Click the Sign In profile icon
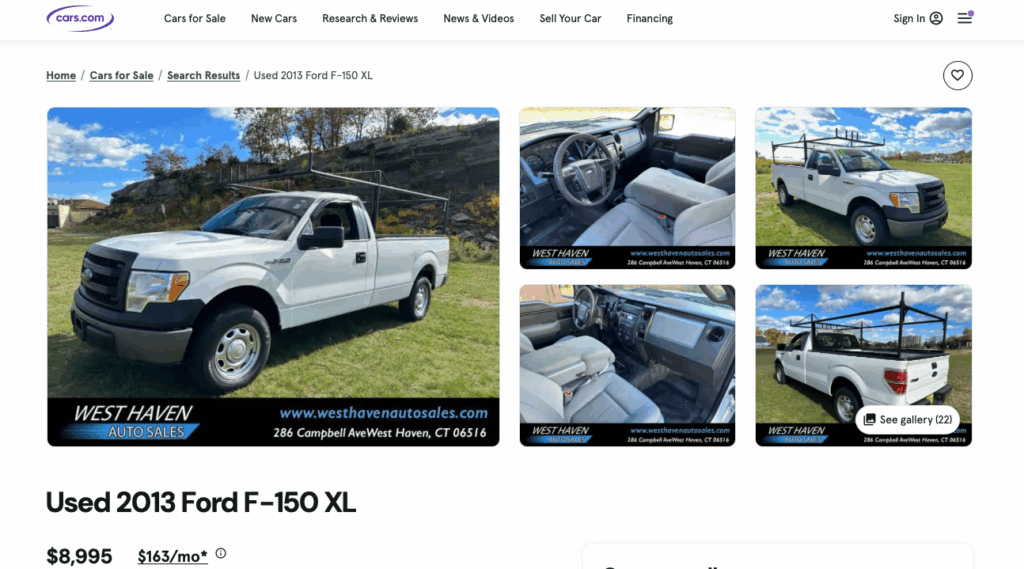Image resolution: width=1024 pixels, height=569 pixels. [936, 18]
